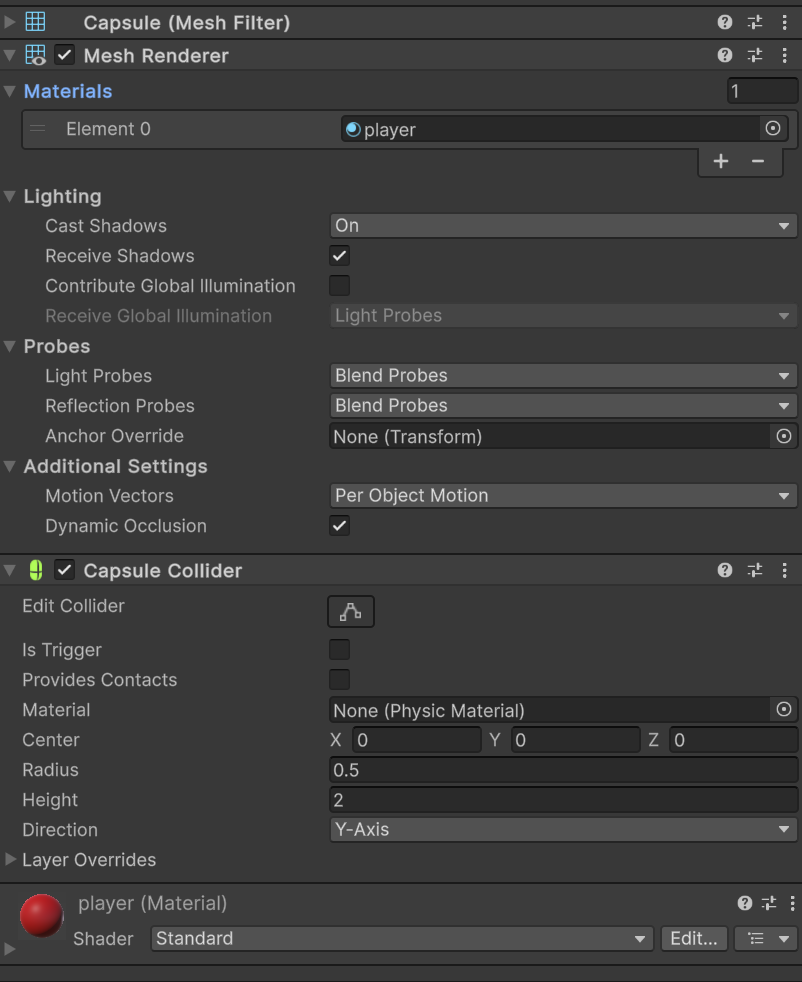Open presets for Mesh Renderer
Image resolution: width=802 pixels, height=982 pixels.
pos(754,55)
